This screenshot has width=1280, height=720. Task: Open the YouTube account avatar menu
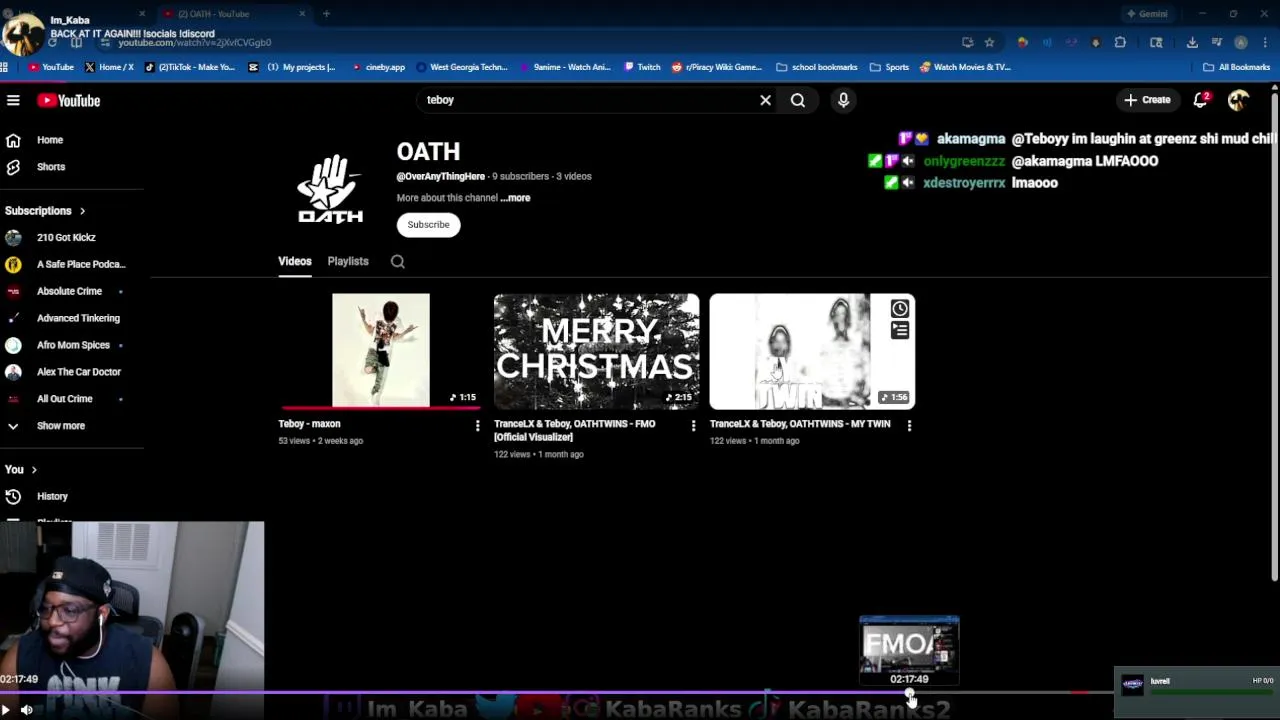pyautogui.click(x=1238, y=100)
